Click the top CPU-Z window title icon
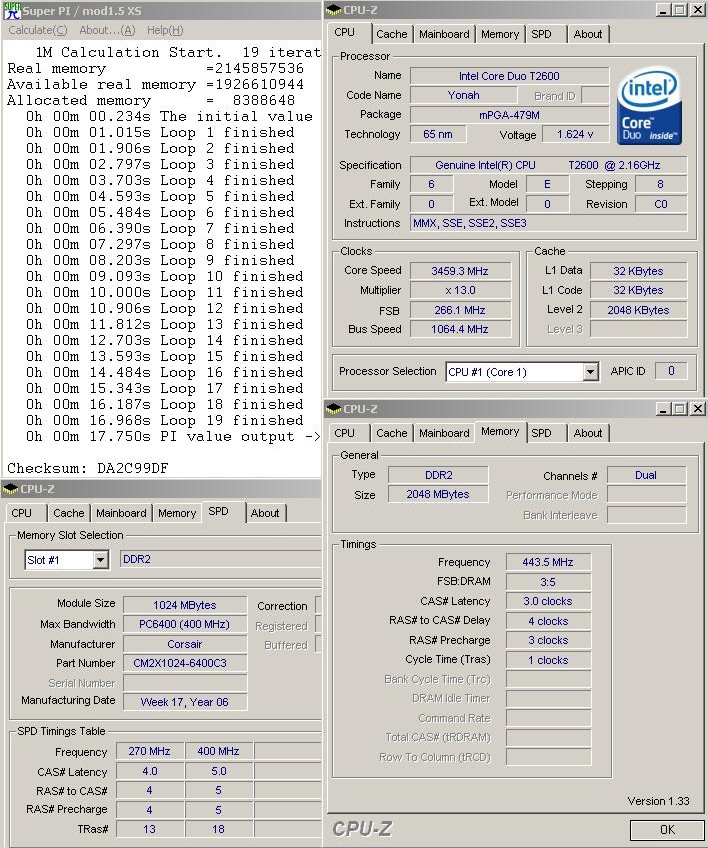 click(x=334, y=10)
